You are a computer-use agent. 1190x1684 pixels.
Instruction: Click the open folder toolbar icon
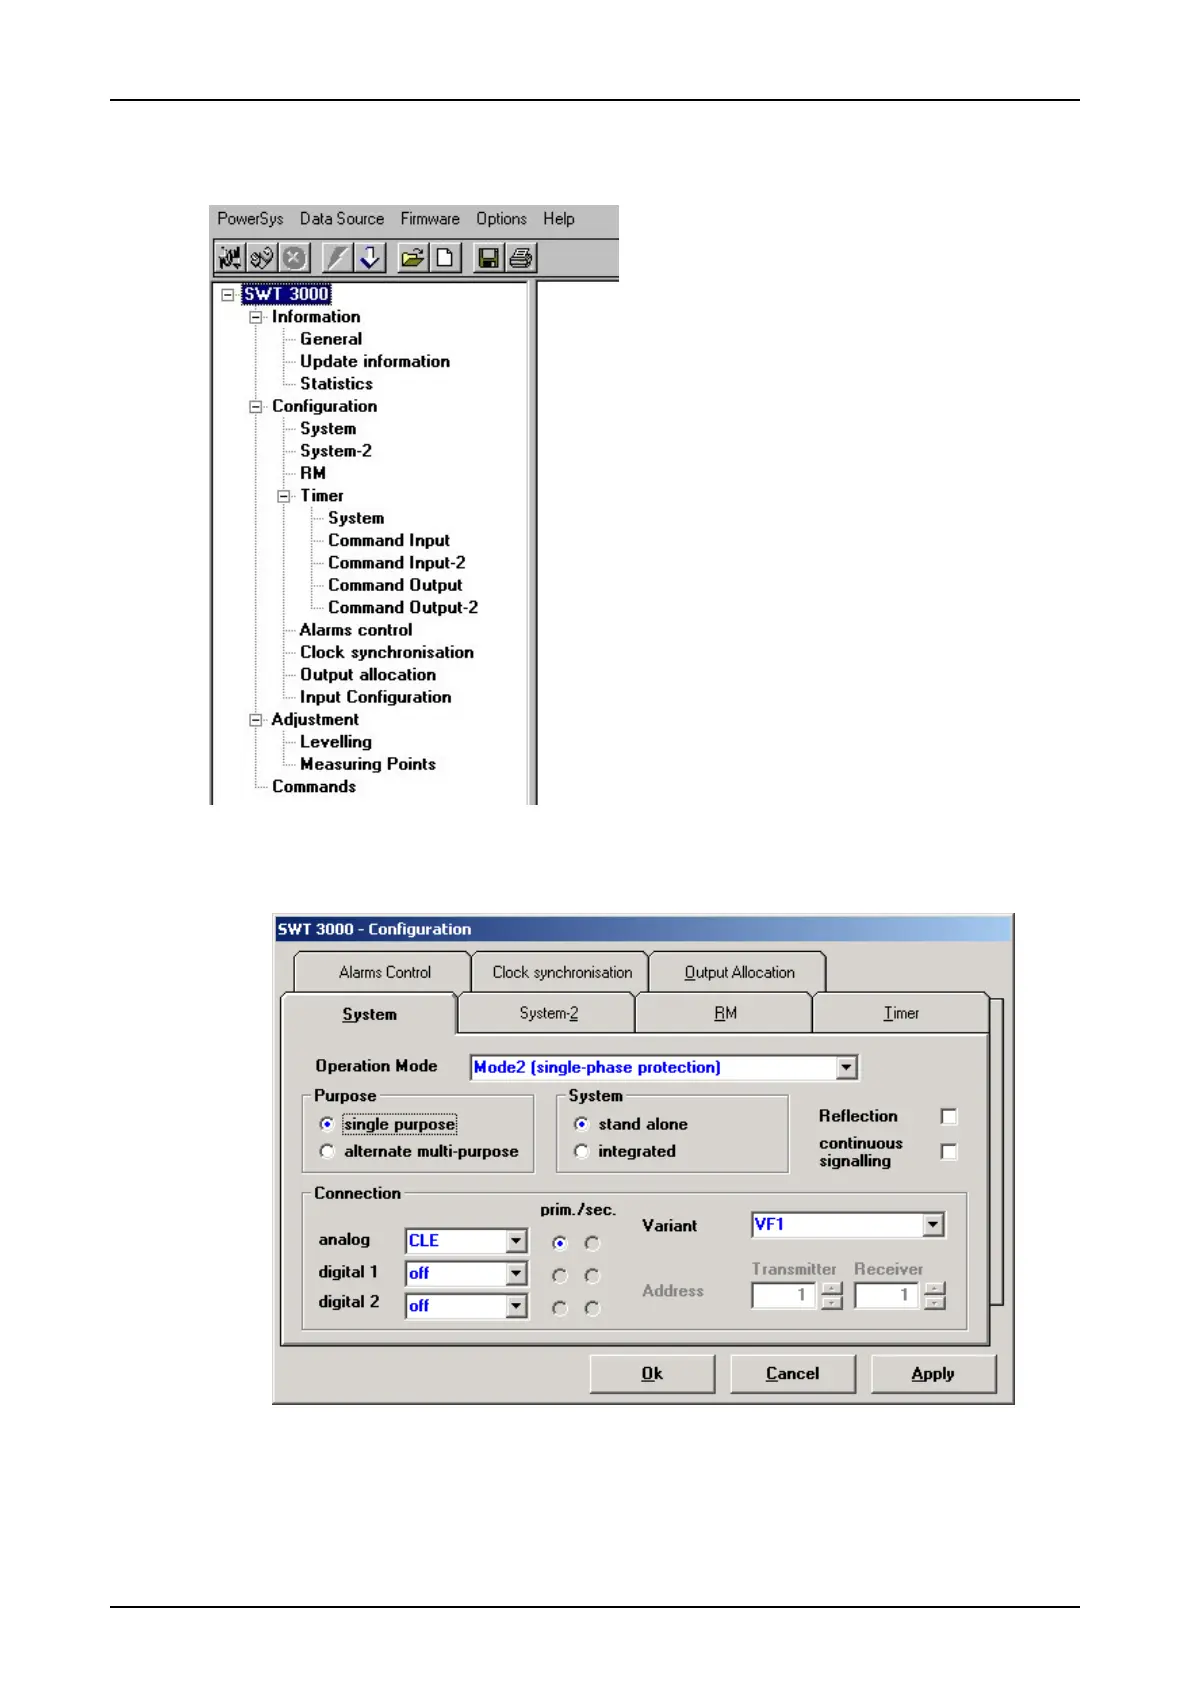point(412,258)
